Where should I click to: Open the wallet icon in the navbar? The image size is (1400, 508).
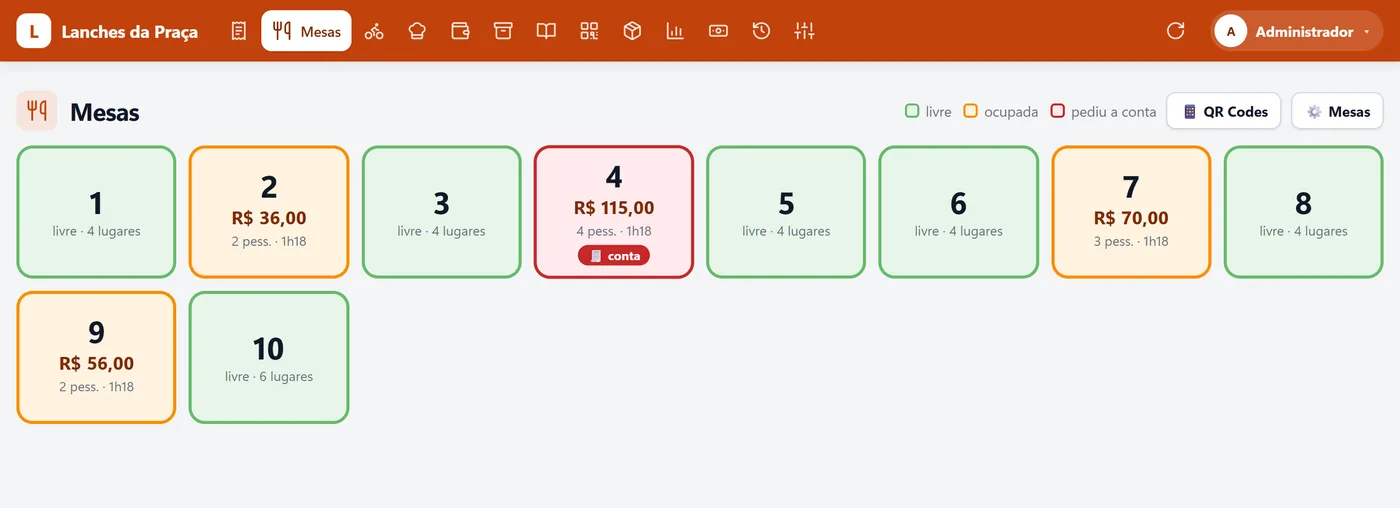click(x=460, y=31)
